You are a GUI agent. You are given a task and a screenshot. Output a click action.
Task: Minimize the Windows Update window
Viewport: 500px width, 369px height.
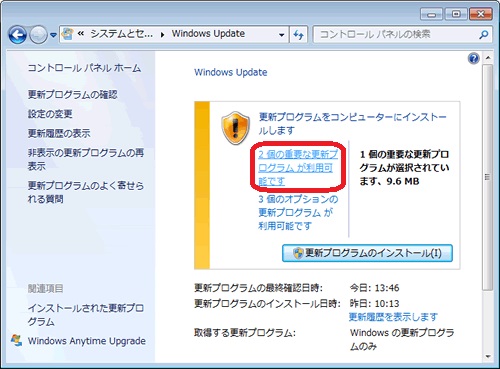click(x=431, y=14)
